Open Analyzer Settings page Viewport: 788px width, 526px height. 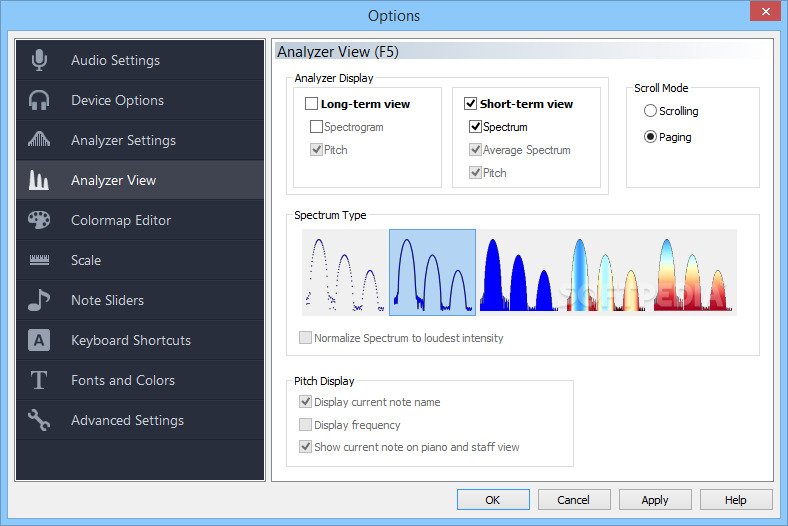pos(140,140)
